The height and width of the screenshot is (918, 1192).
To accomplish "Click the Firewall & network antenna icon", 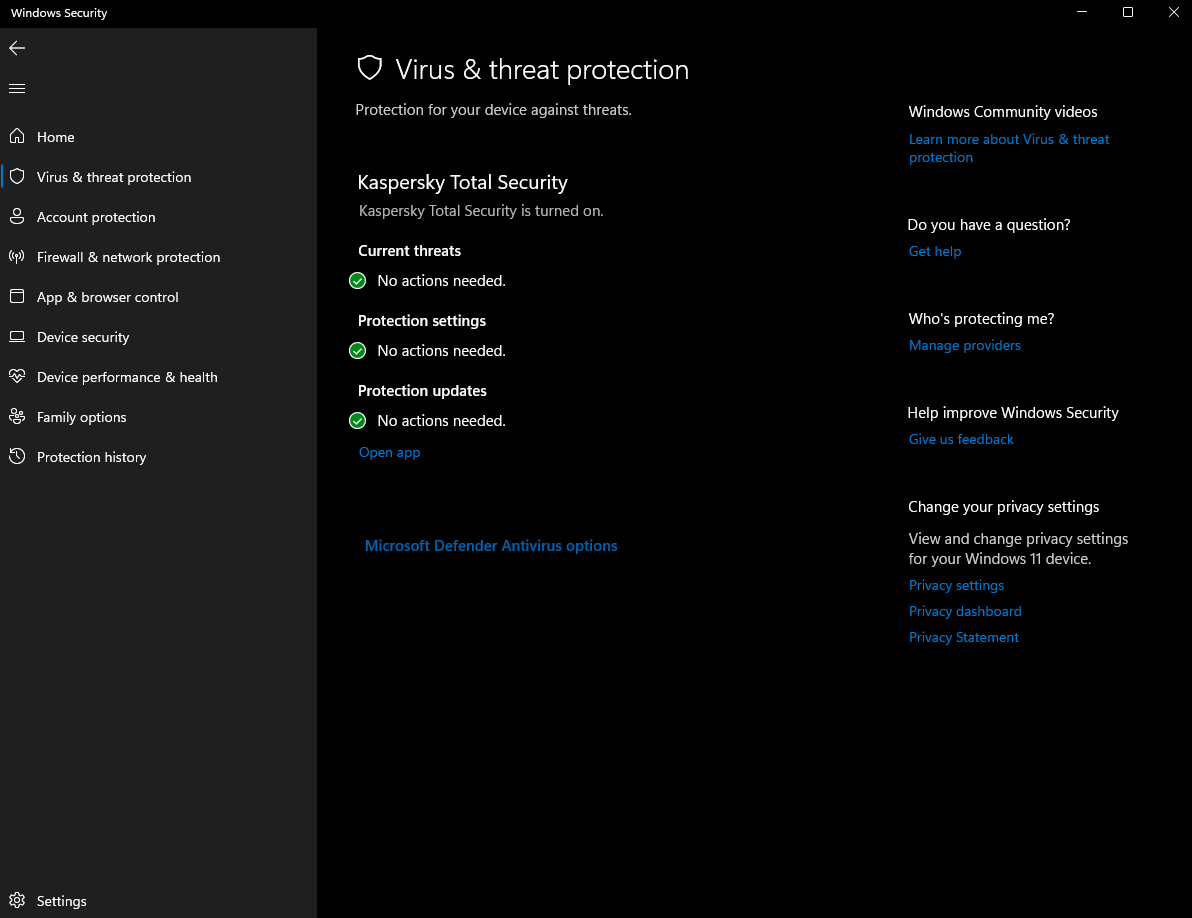I will [x=17, y=257].
